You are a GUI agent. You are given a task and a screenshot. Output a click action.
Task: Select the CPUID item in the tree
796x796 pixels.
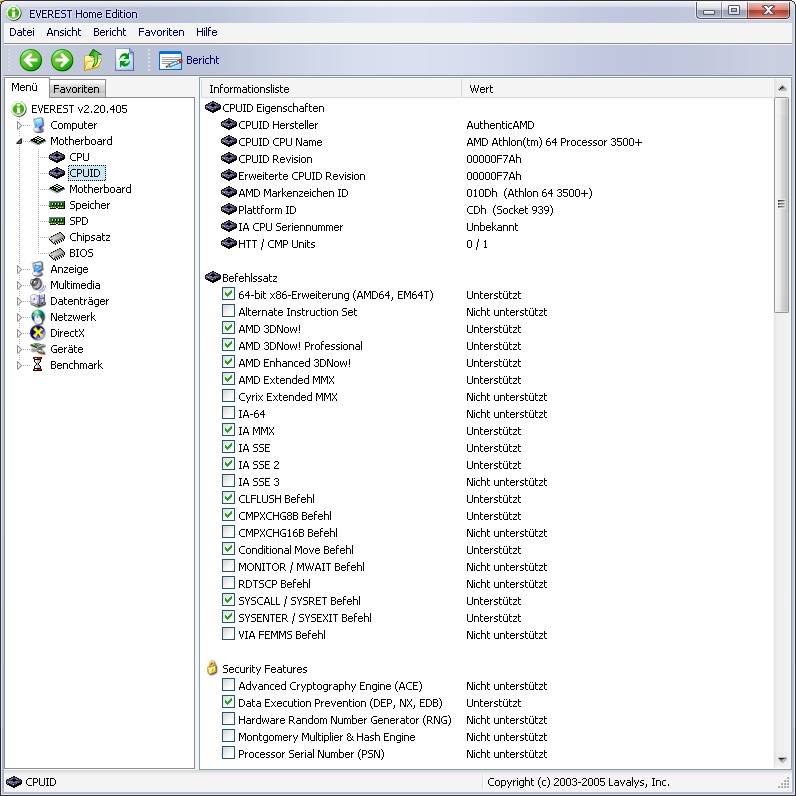86,173
